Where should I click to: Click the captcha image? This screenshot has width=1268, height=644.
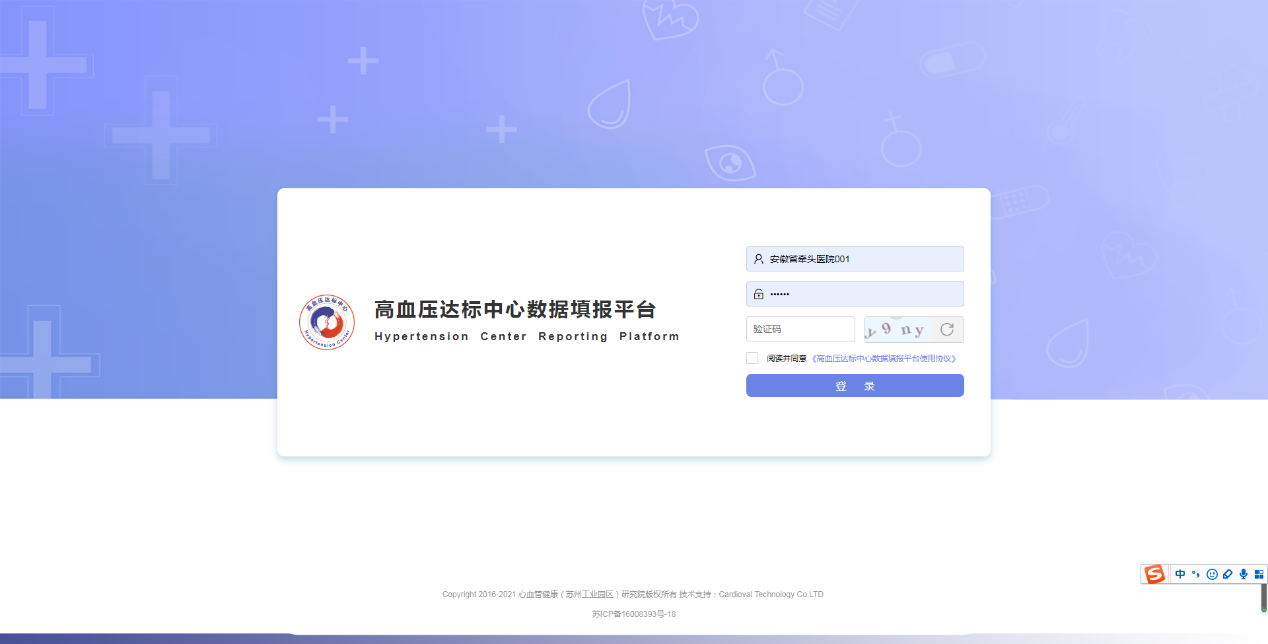click(x=897, y=329)
